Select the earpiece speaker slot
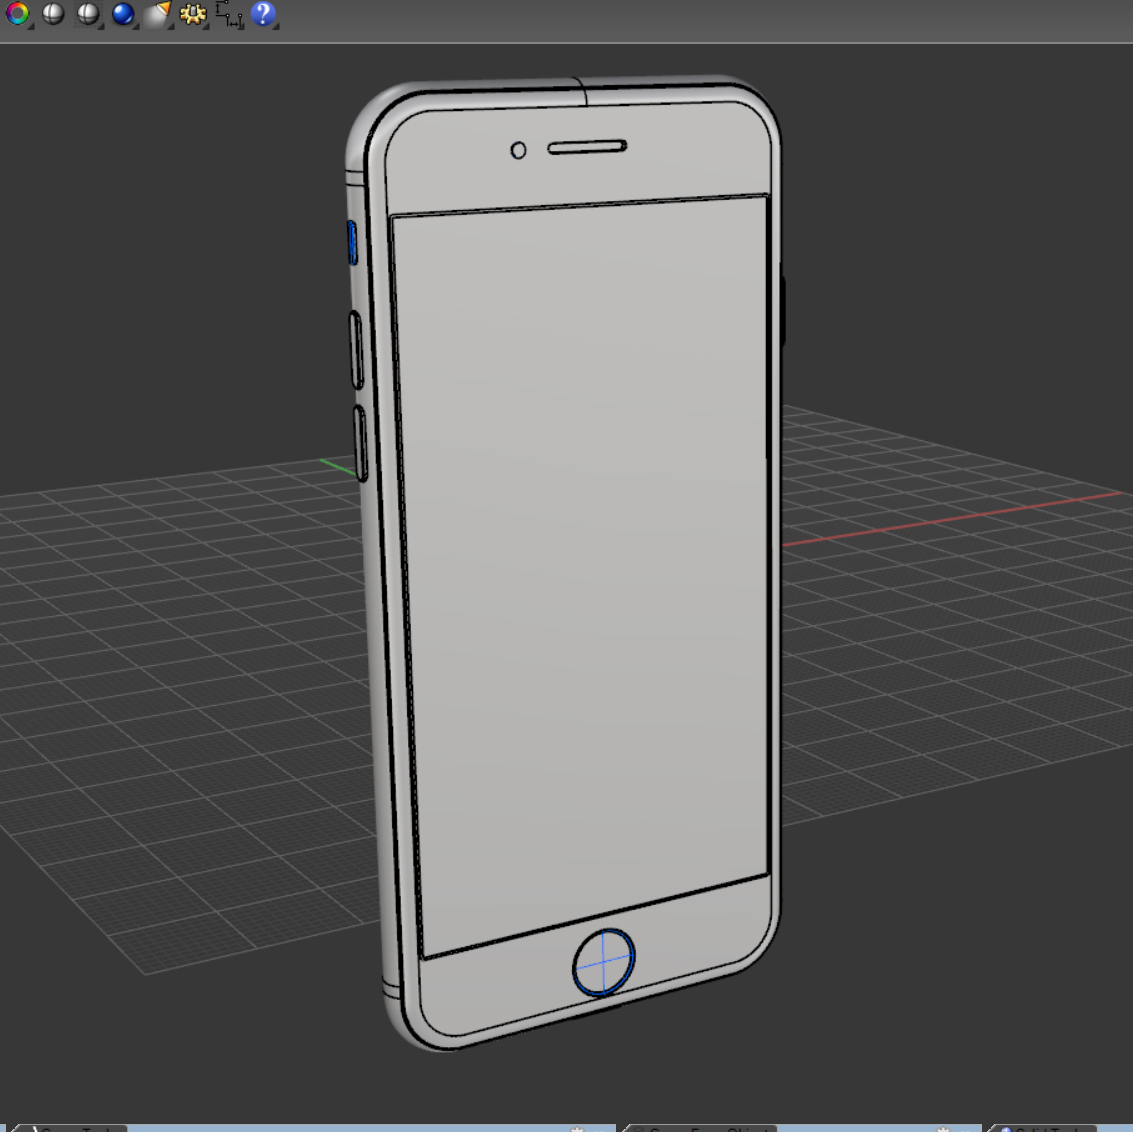1133x1132 pixels. click(587, 147)
